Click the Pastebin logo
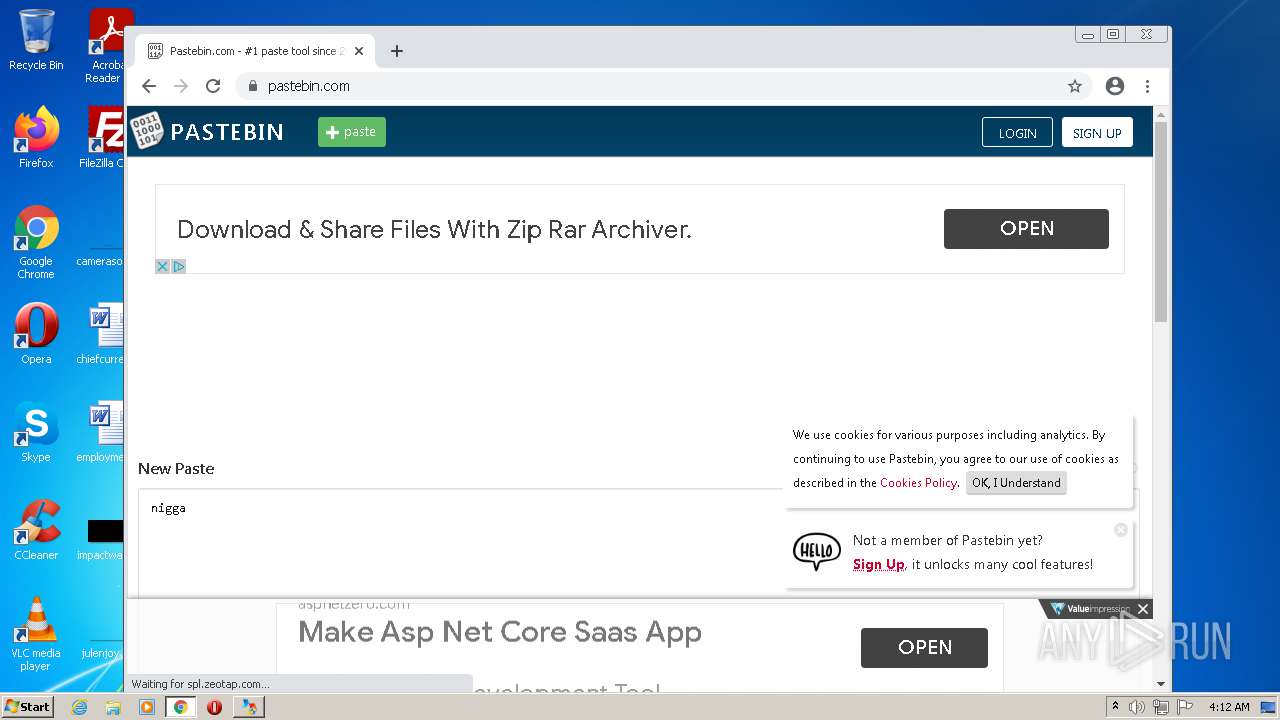Screen dimensions: 1280x720 (x=208, y=131)
